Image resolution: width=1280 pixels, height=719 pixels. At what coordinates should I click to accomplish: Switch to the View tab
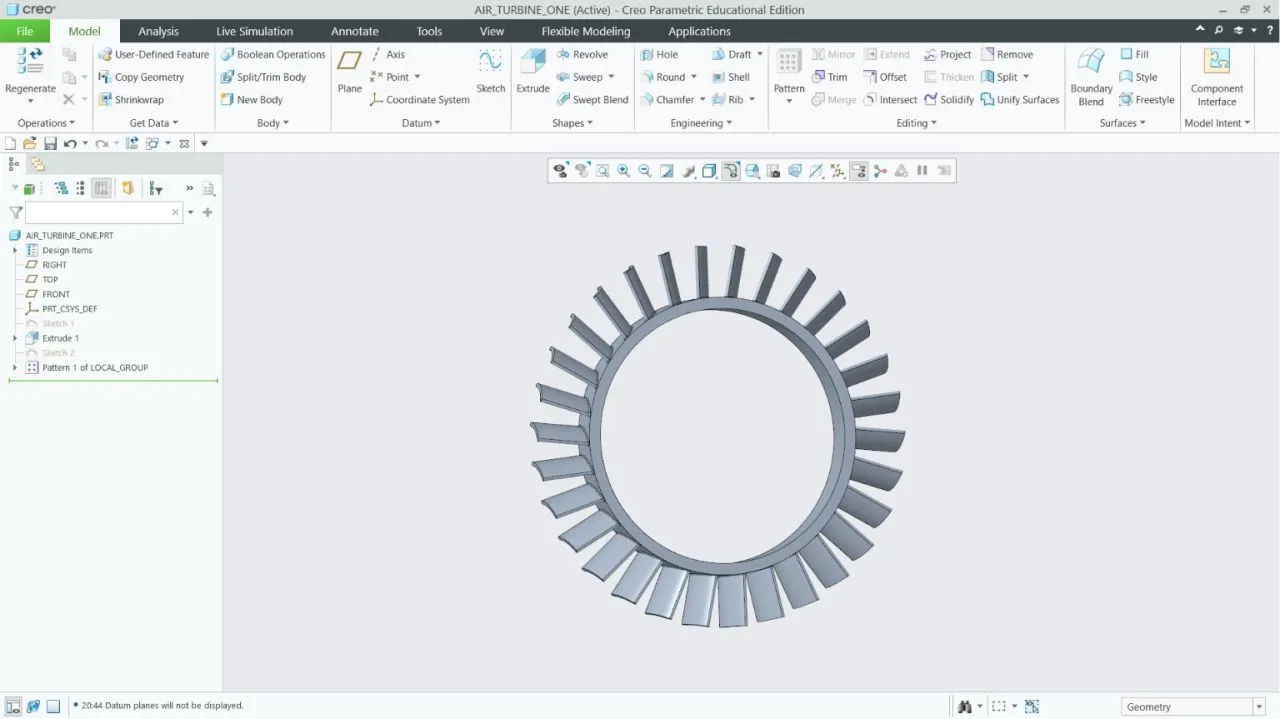(x=492, y=31)
